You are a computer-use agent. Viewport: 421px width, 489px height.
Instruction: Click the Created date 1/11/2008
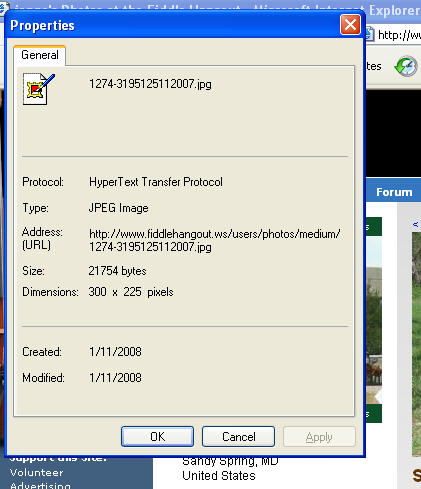click(115, 352)
